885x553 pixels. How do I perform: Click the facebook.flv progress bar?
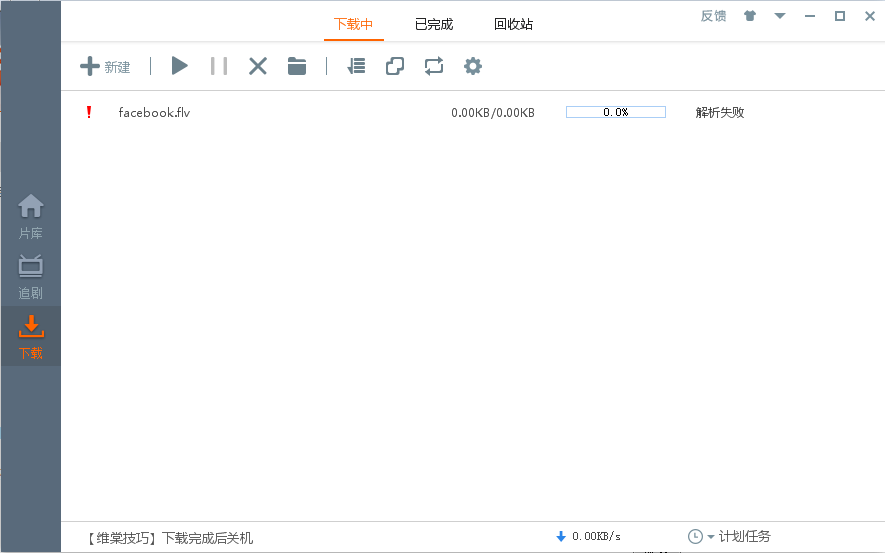tap(615, 112)
